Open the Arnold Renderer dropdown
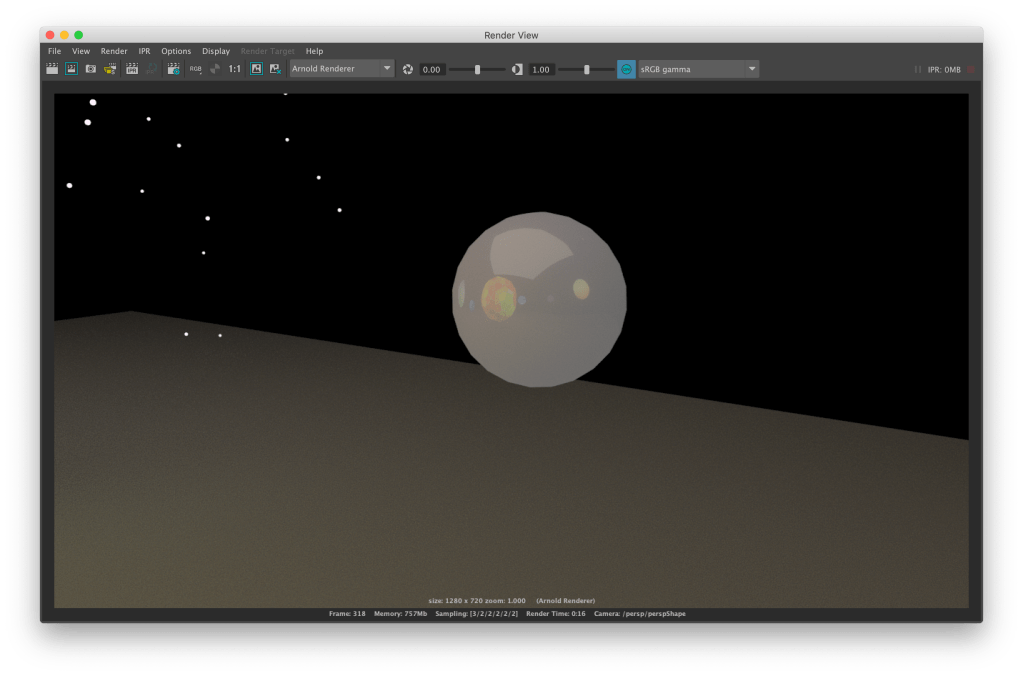 click(x=342, y=69)
